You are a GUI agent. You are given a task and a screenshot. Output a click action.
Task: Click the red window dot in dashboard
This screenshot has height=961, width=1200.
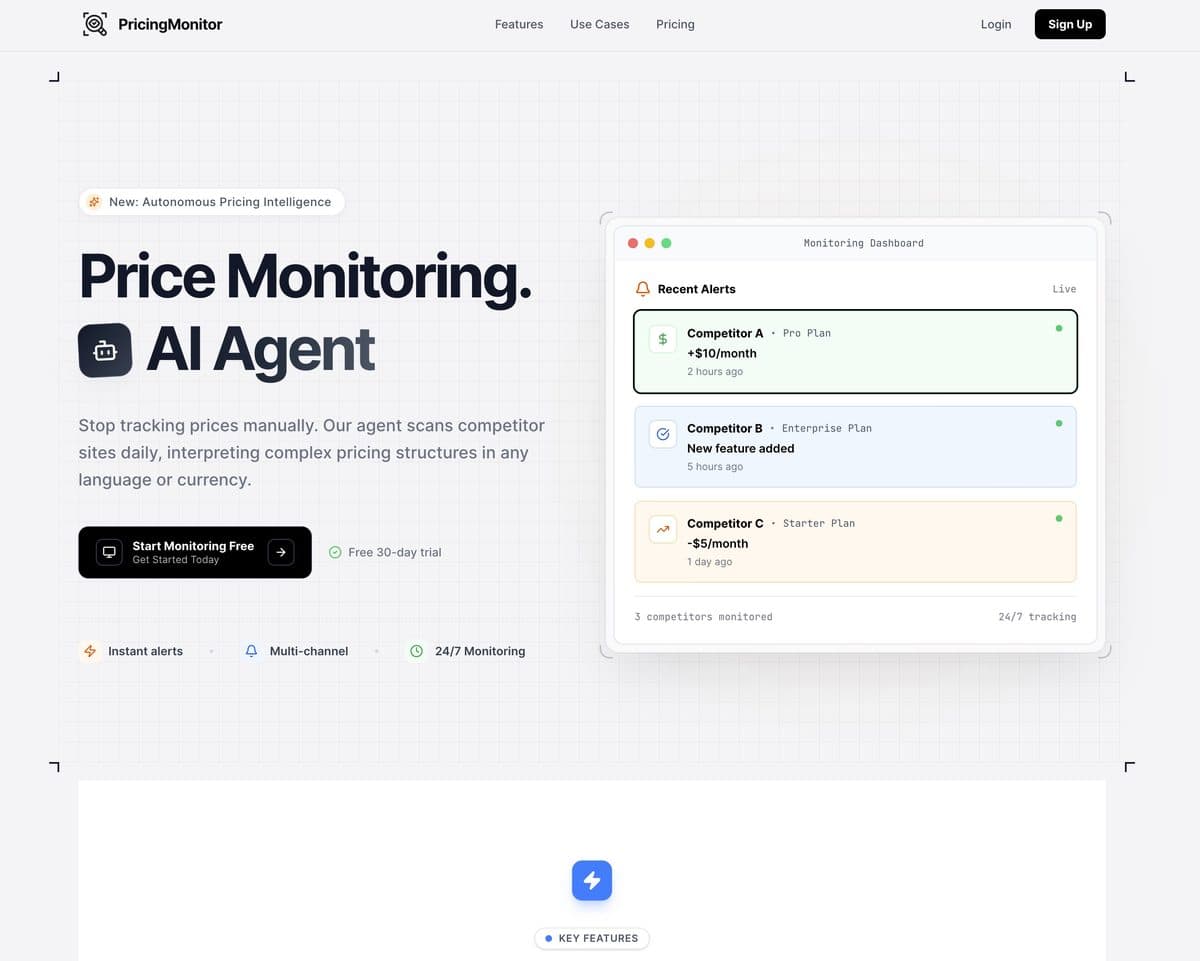coord(632,243)
